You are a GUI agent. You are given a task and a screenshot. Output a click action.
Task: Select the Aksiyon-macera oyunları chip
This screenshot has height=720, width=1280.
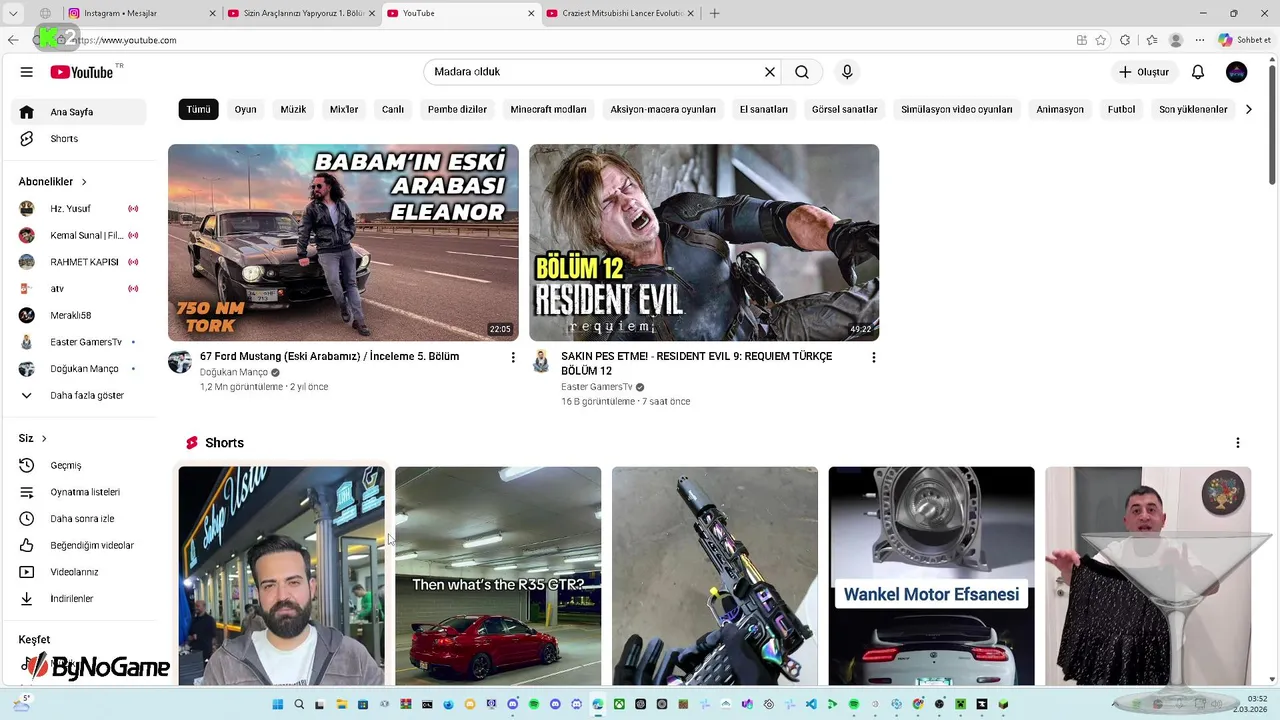coord(663,109)
